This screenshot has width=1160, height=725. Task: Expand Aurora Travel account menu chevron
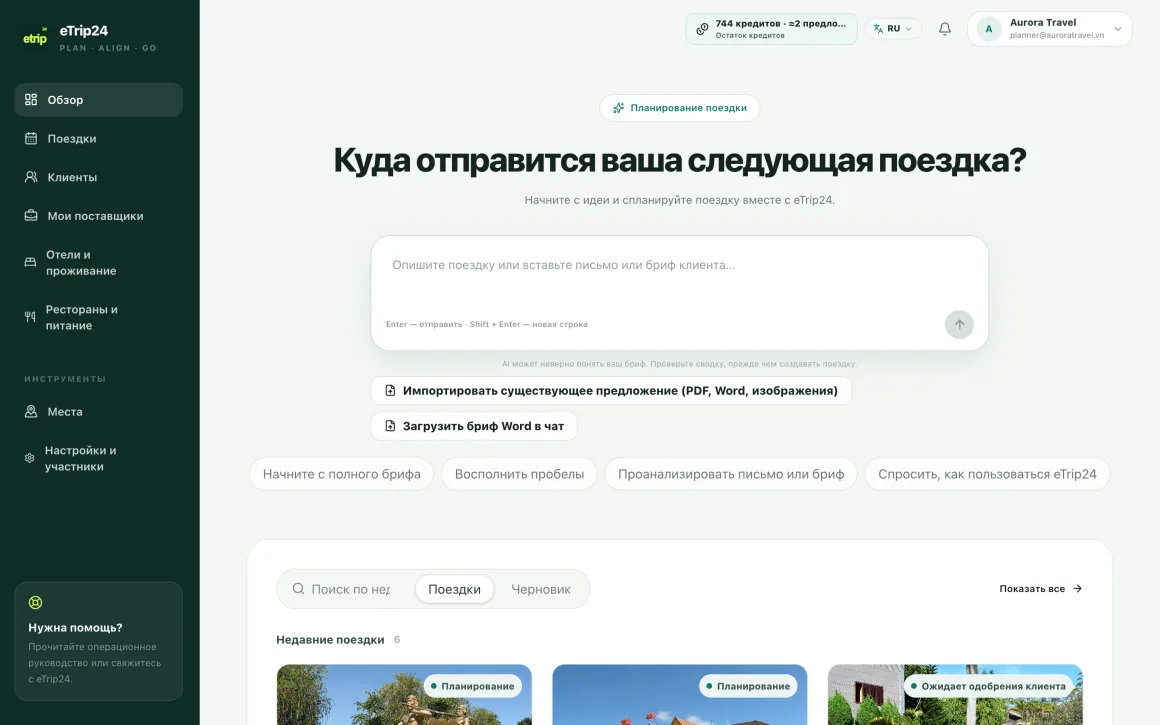tap(1118, 29)
